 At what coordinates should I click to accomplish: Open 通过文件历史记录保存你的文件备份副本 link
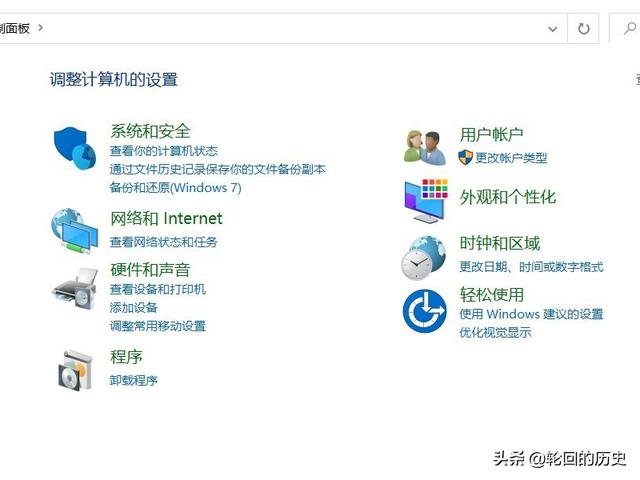click(x=218, y=169)
